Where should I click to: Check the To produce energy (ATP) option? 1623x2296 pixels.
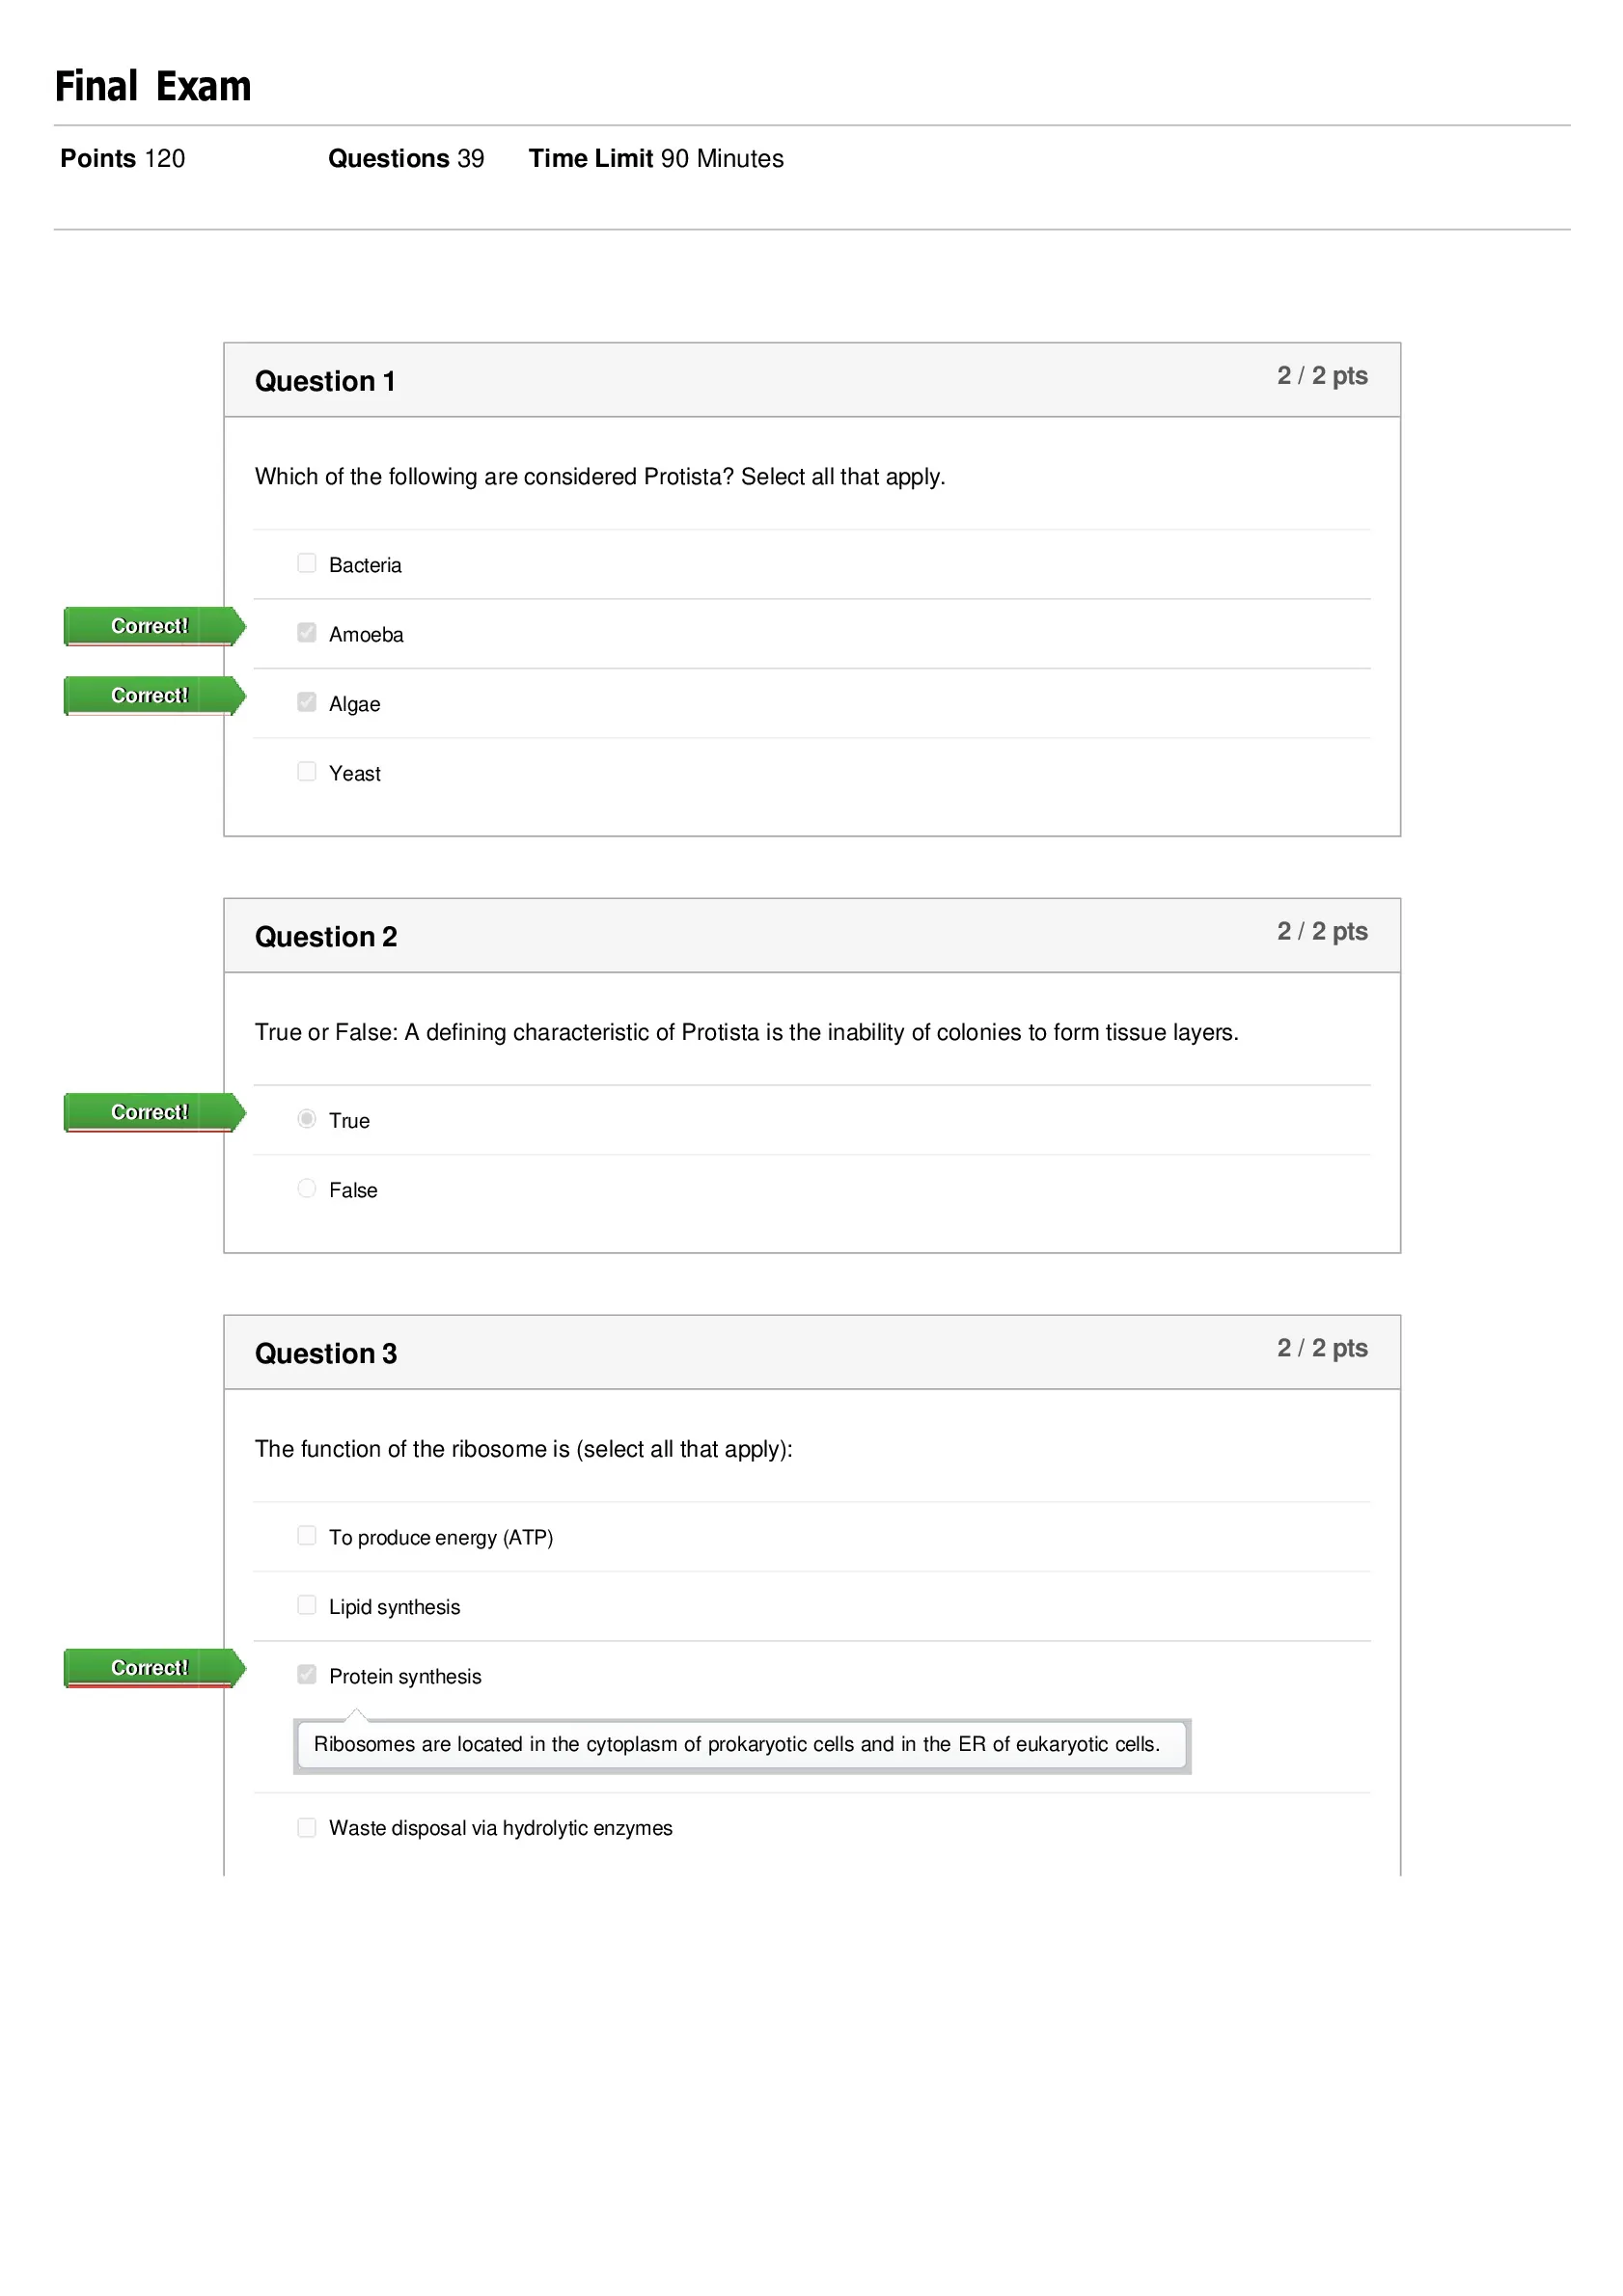pos(307,1535)
